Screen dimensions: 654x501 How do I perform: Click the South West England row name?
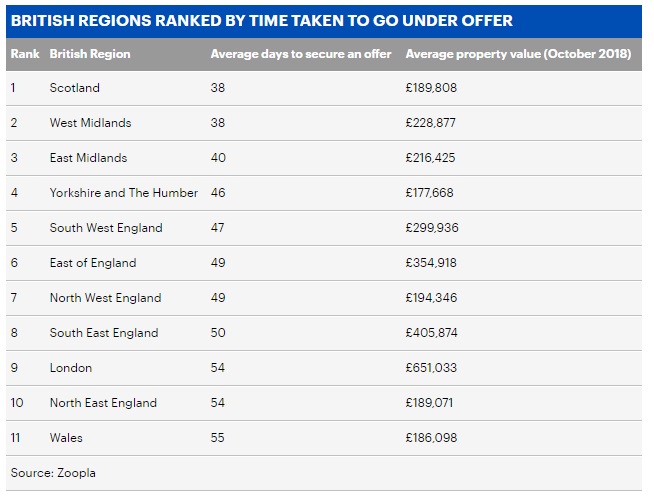tap(106, 228)
